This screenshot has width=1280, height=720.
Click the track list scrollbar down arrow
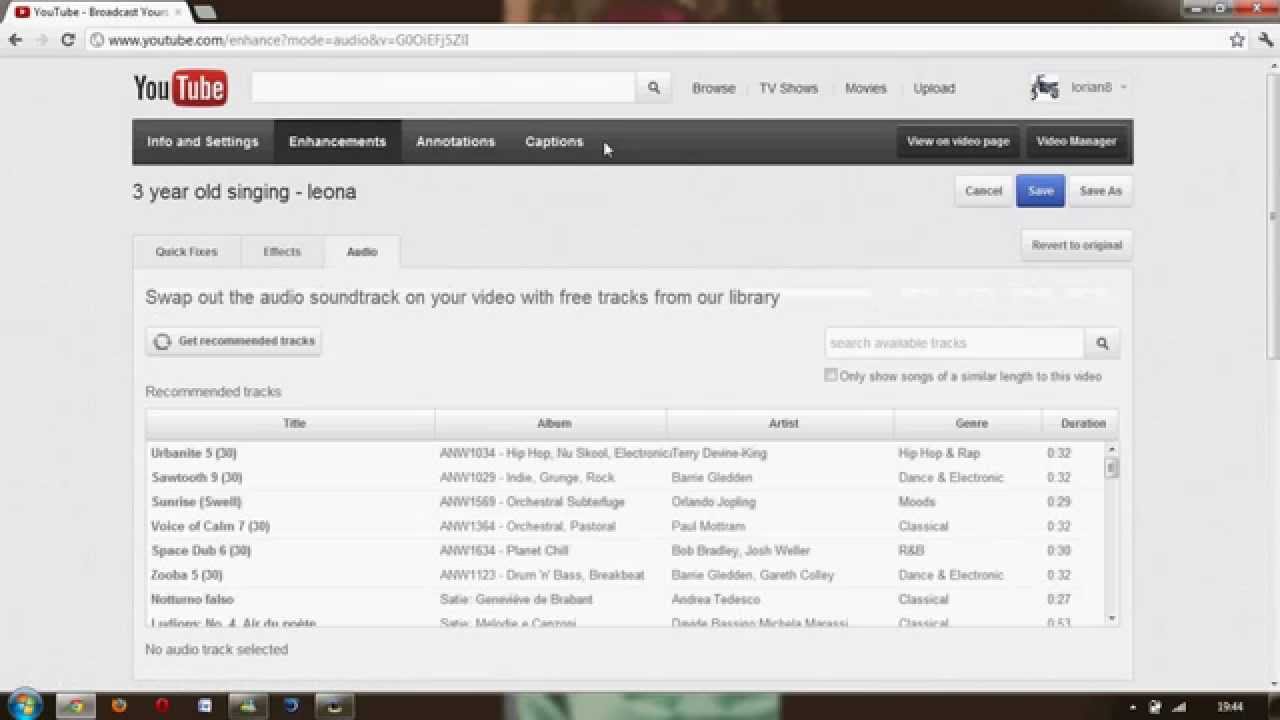click(1112, 619)
